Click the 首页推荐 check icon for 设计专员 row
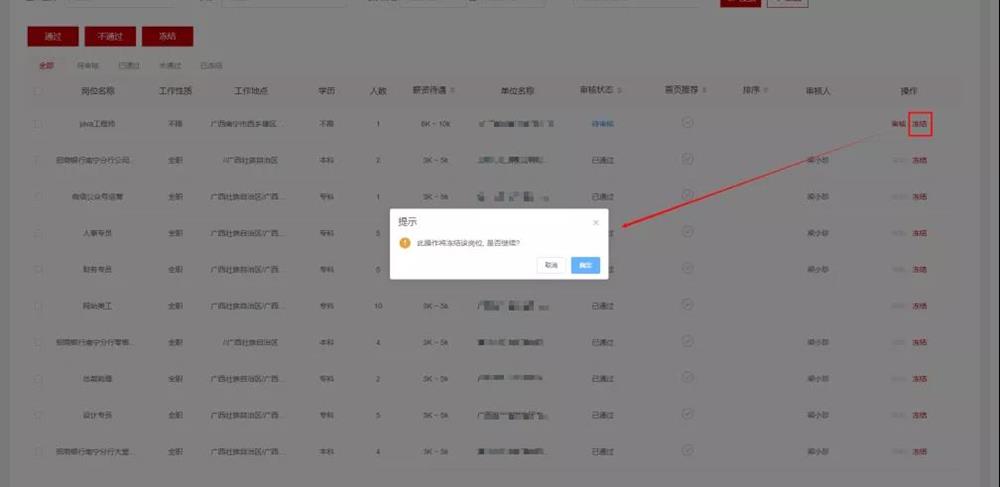This screenshot has height=487, width=1000. 687,415
